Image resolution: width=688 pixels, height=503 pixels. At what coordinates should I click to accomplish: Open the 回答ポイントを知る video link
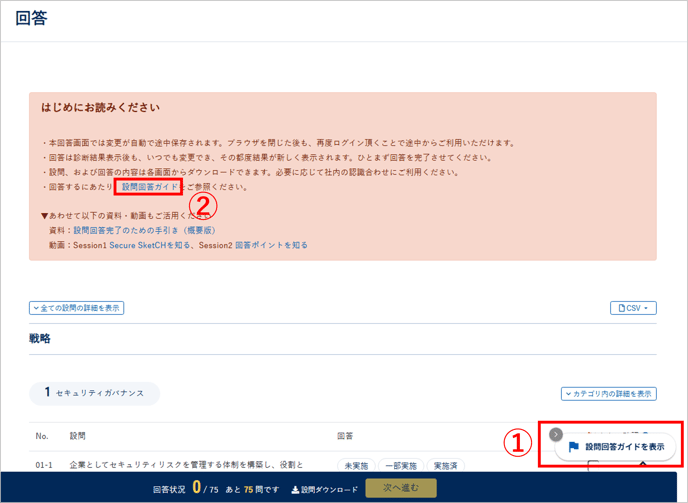(x=271, y=245)
